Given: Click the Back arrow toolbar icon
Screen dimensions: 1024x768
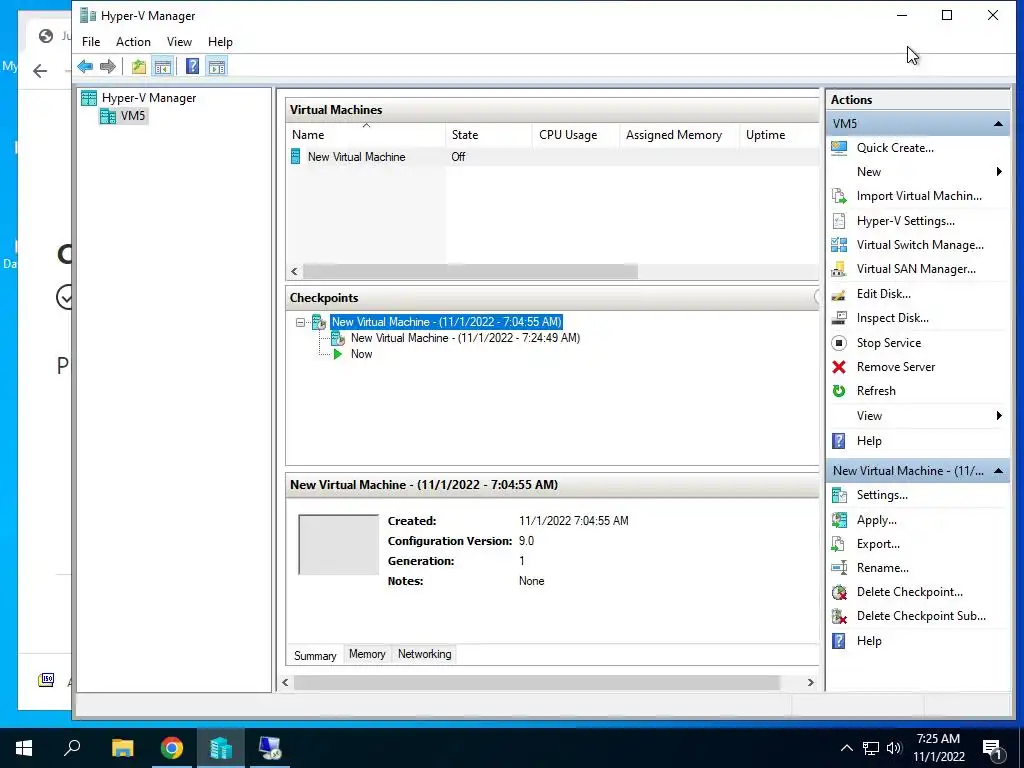Looking at the screenshot, I should click(85, 67).
